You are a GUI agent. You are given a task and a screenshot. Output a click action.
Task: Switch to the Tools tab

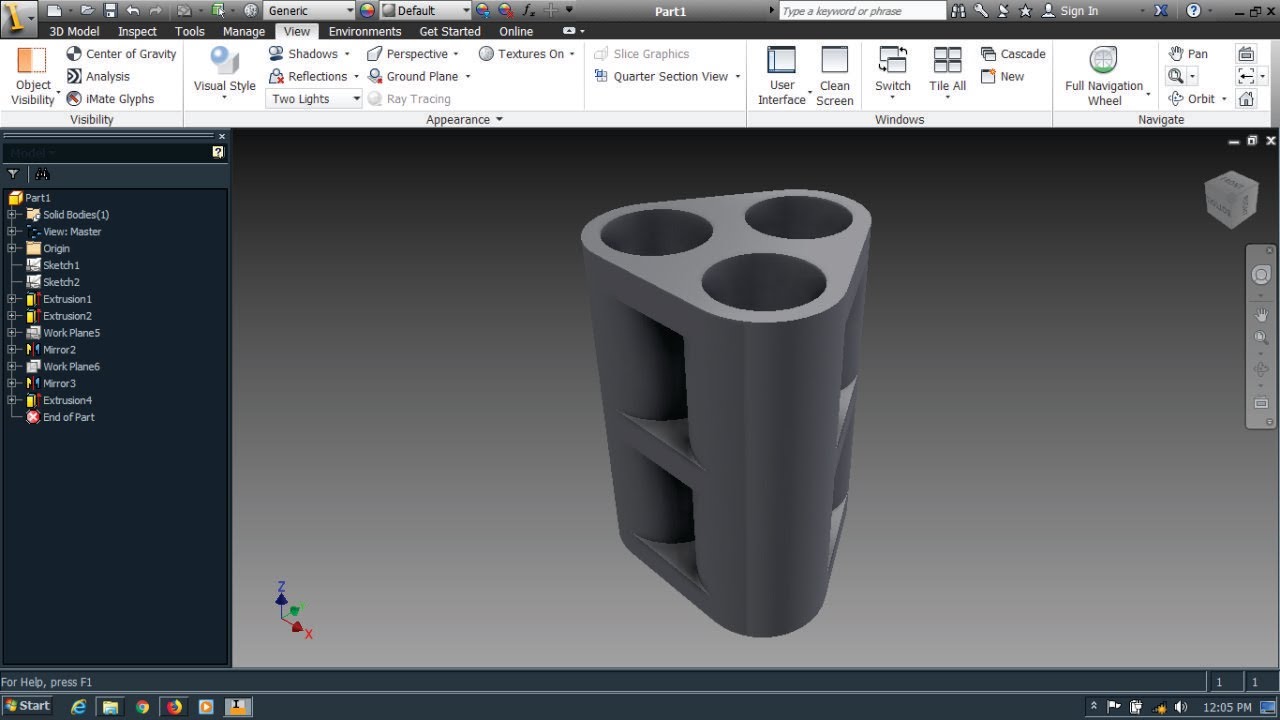point(189,31)
